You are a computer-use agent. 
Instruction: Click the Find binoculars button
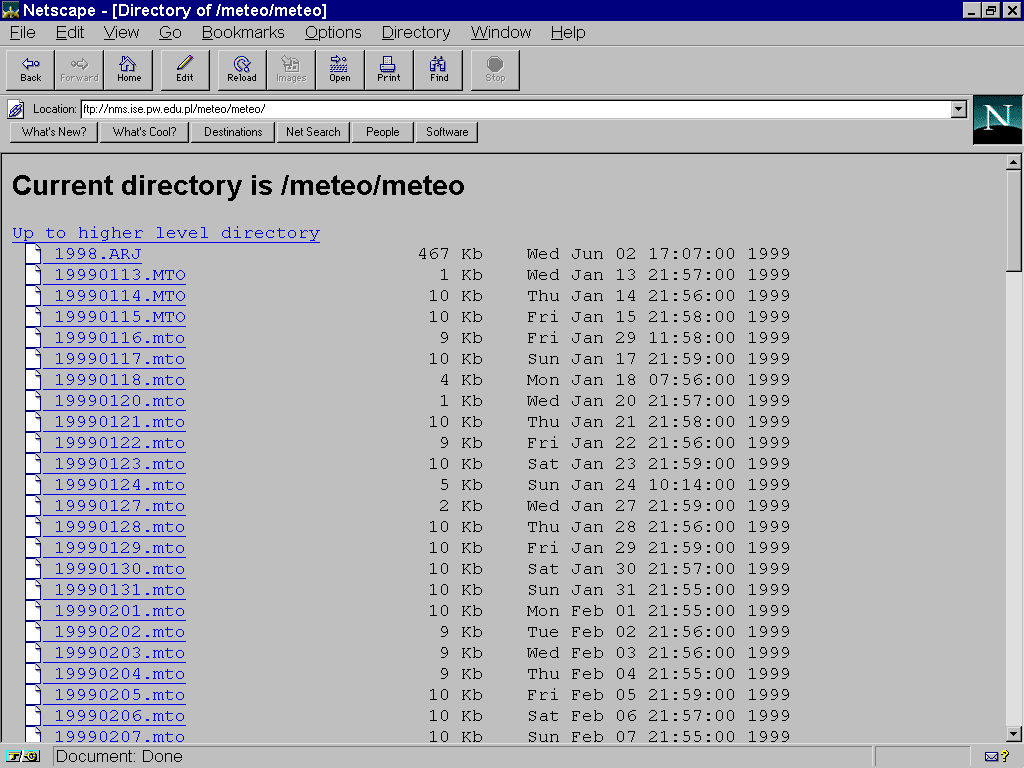[438, 69]
